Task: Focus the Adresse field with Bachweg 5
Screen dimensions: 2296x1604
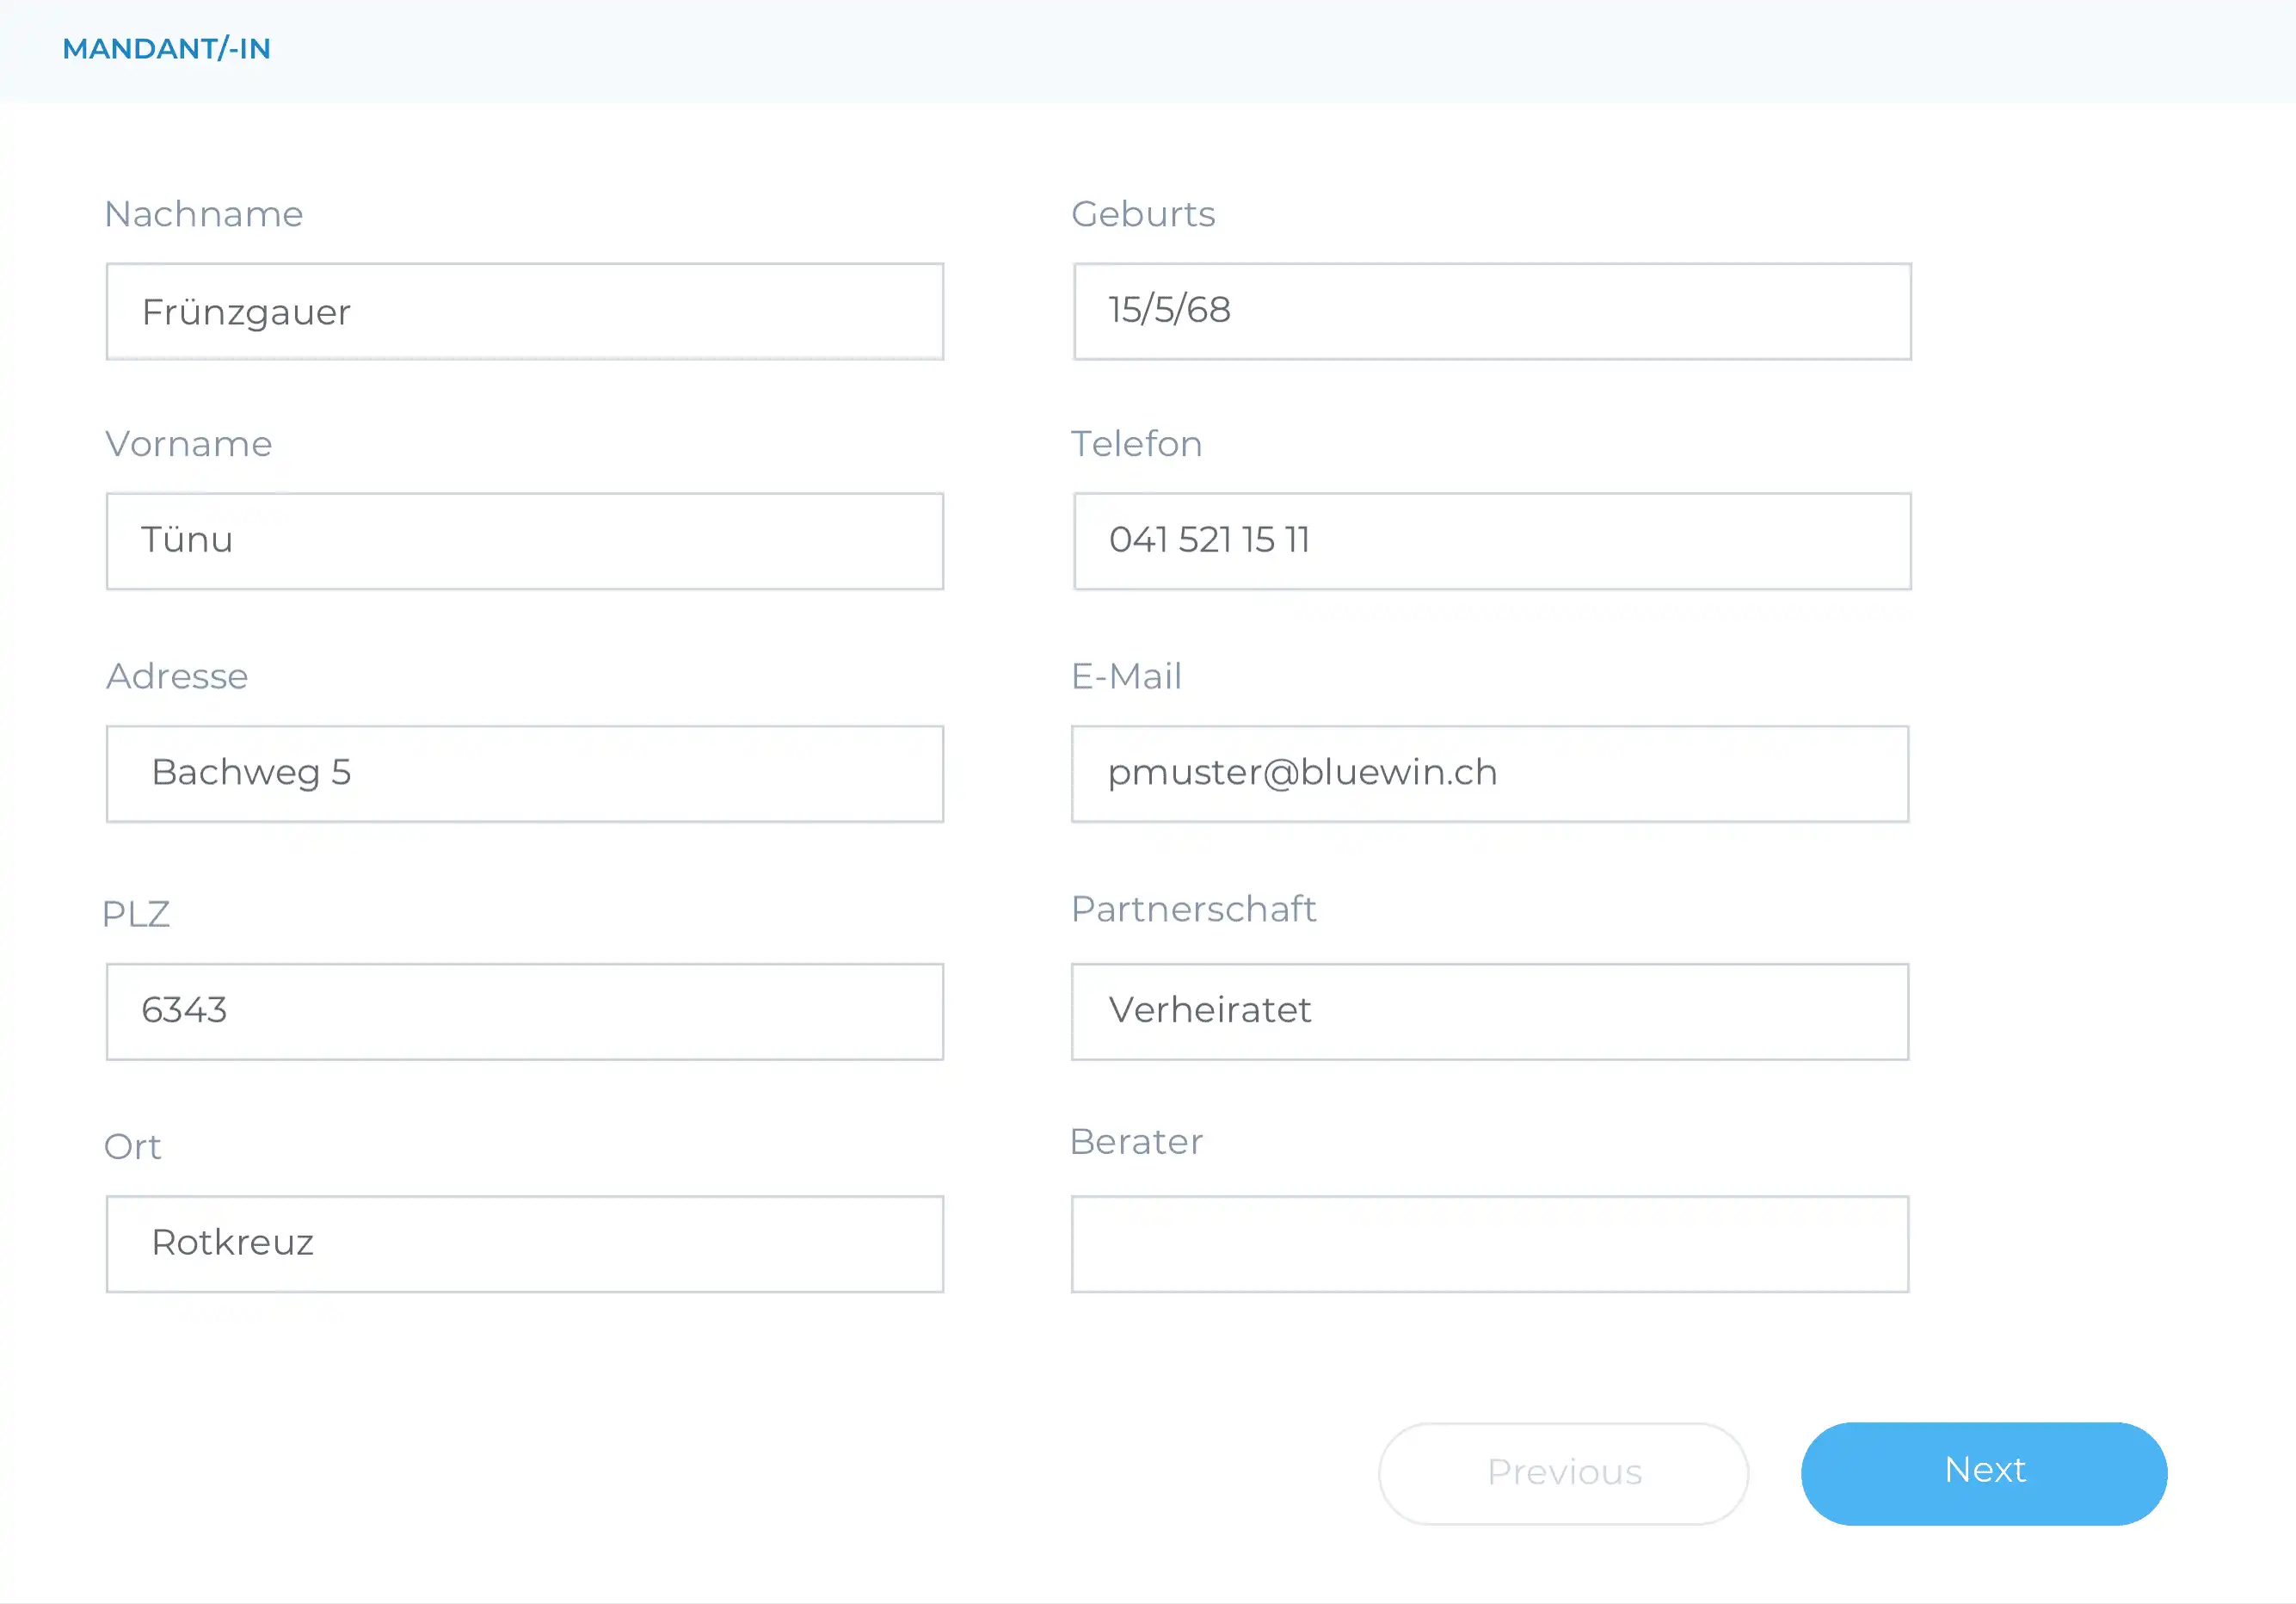Action: (x=524, y=773)
